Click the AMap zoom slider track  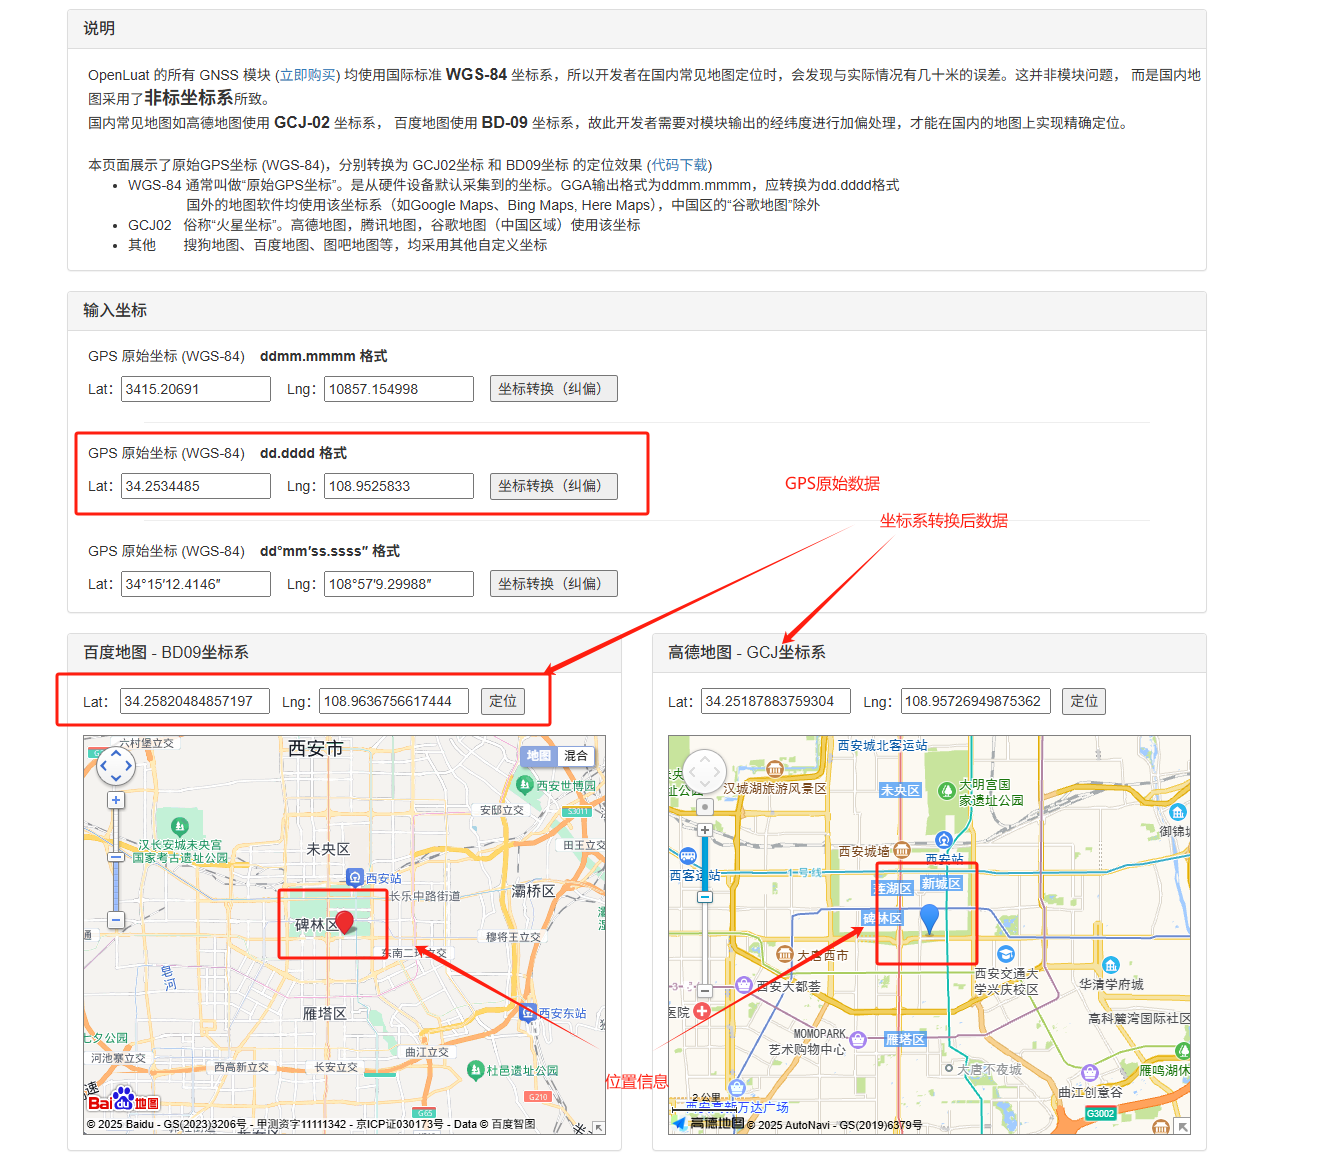[x=705, y=910]
